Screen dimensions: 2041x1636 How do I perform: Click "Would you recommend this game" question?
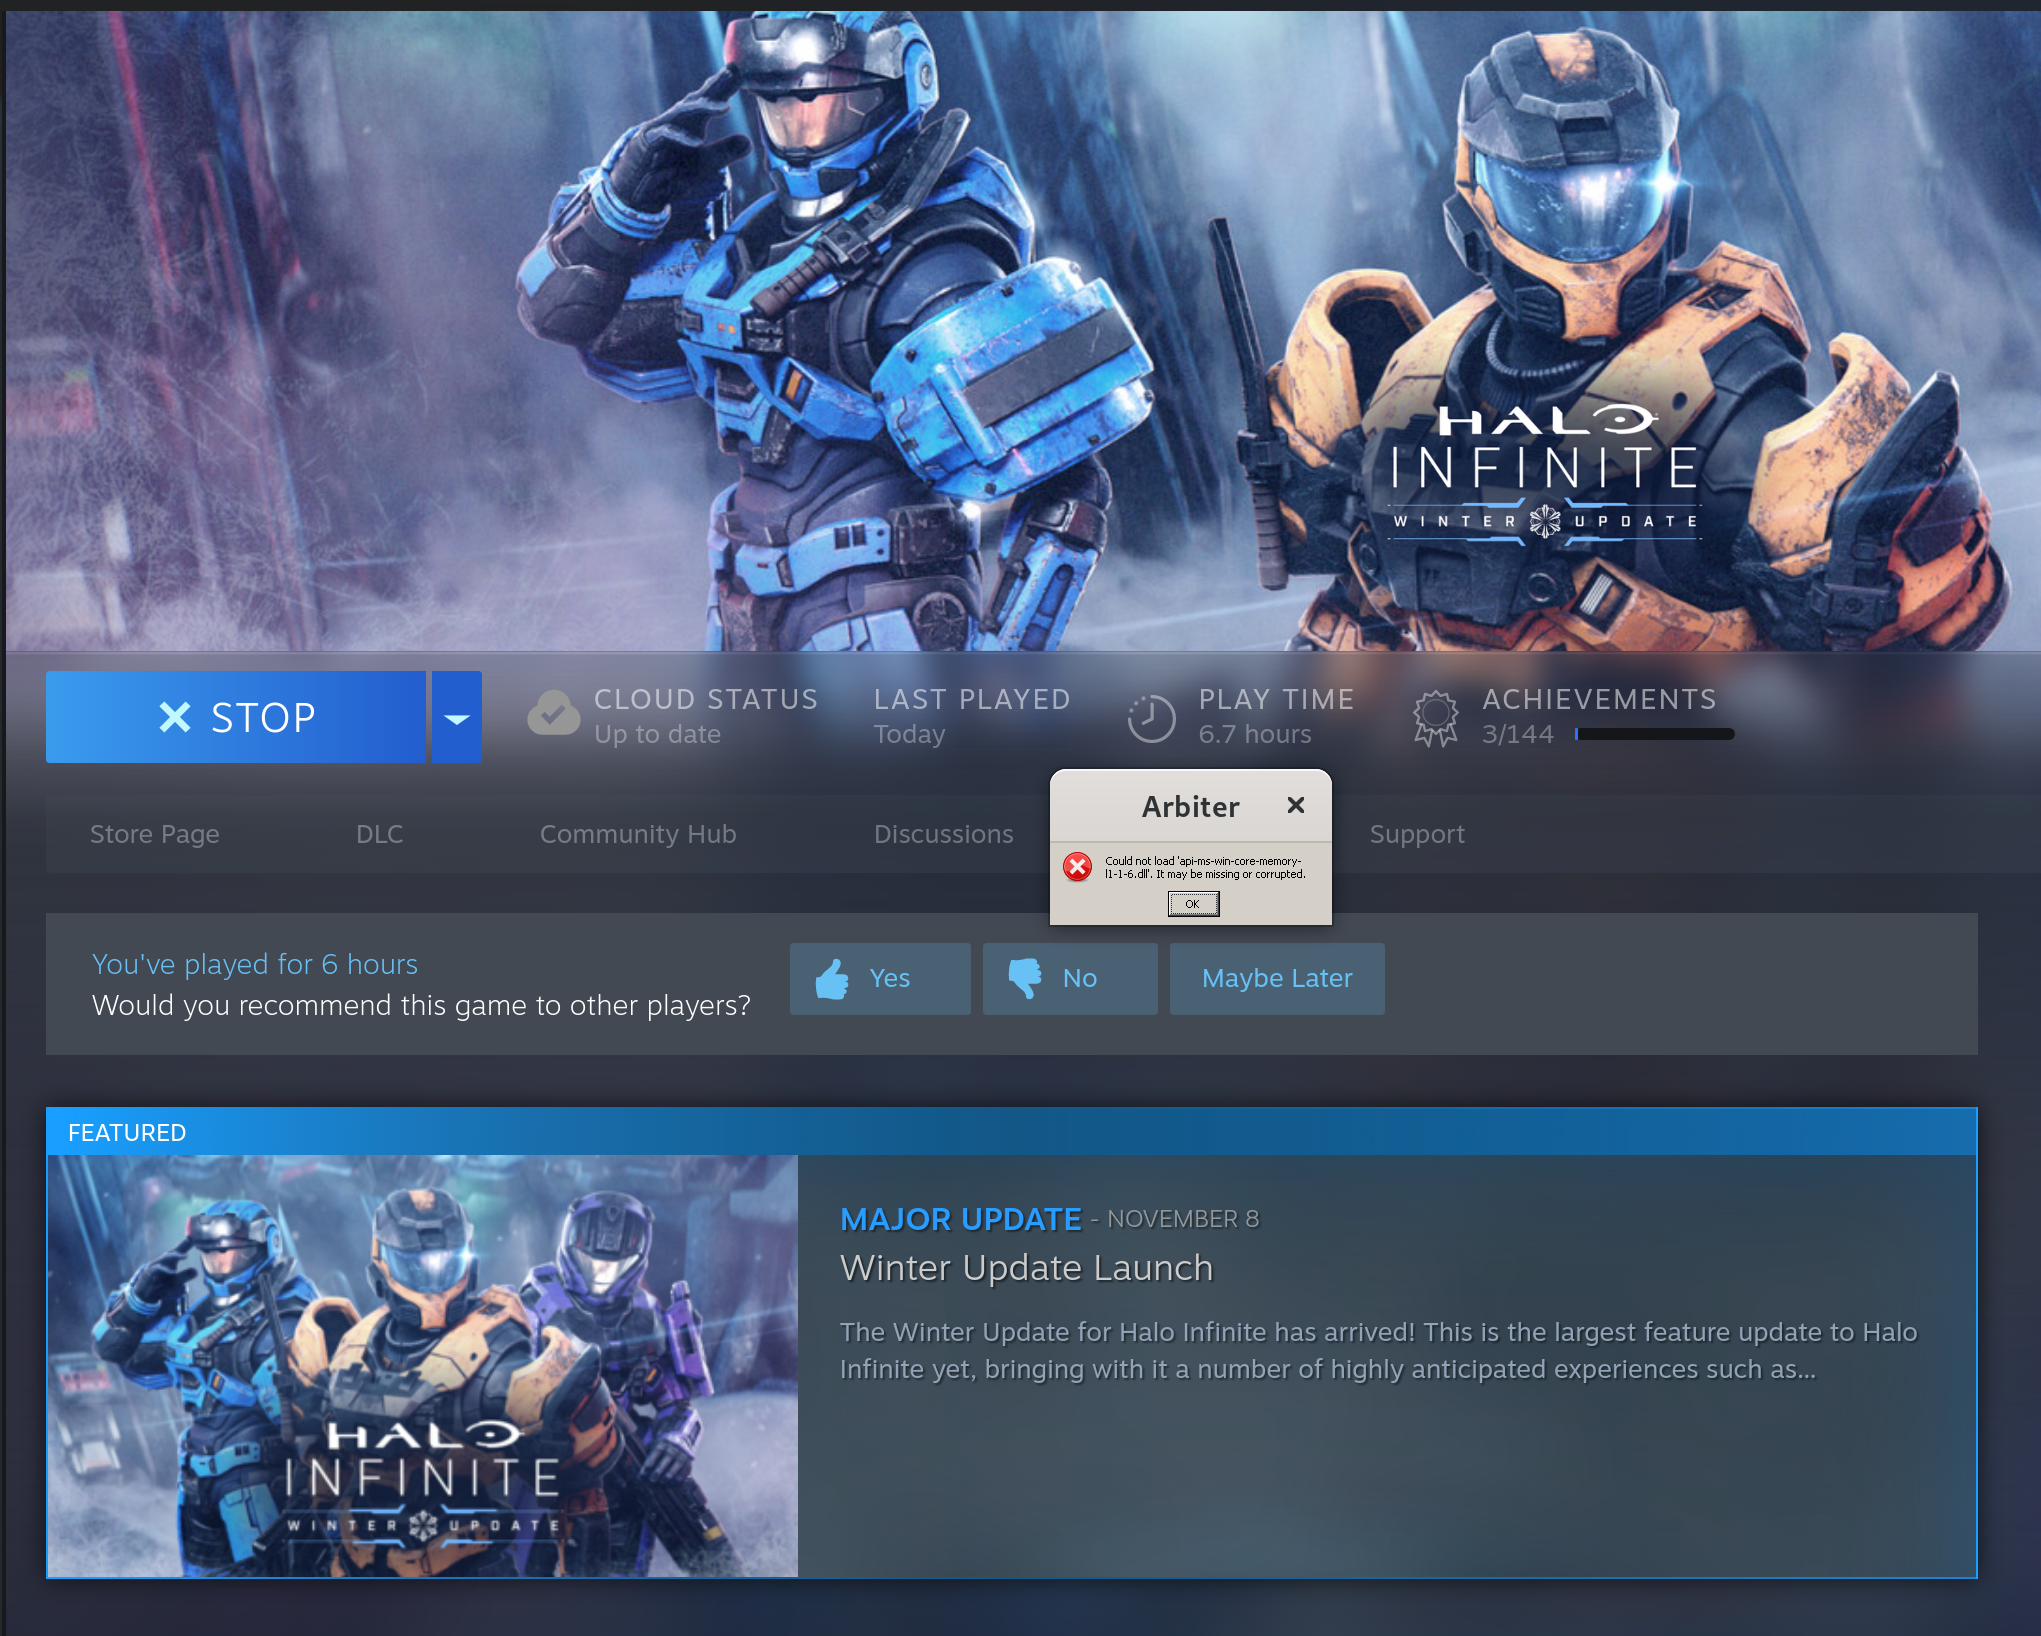coord(421,1006)
